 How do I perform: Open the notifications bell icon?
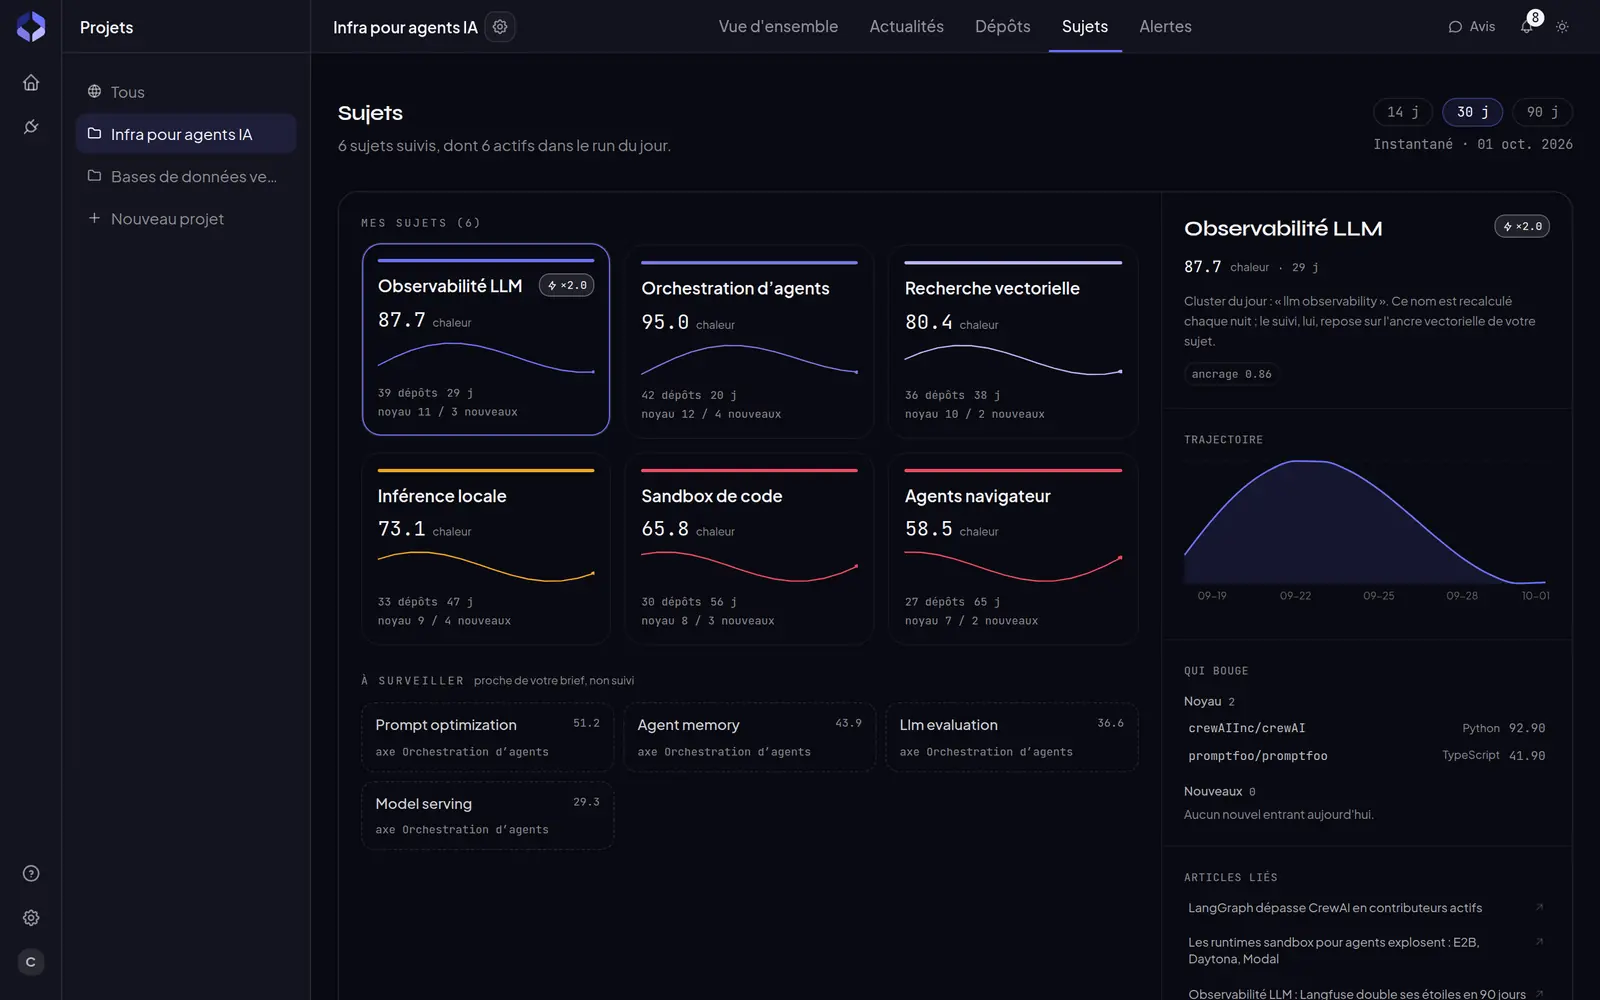click(1526, 27)
